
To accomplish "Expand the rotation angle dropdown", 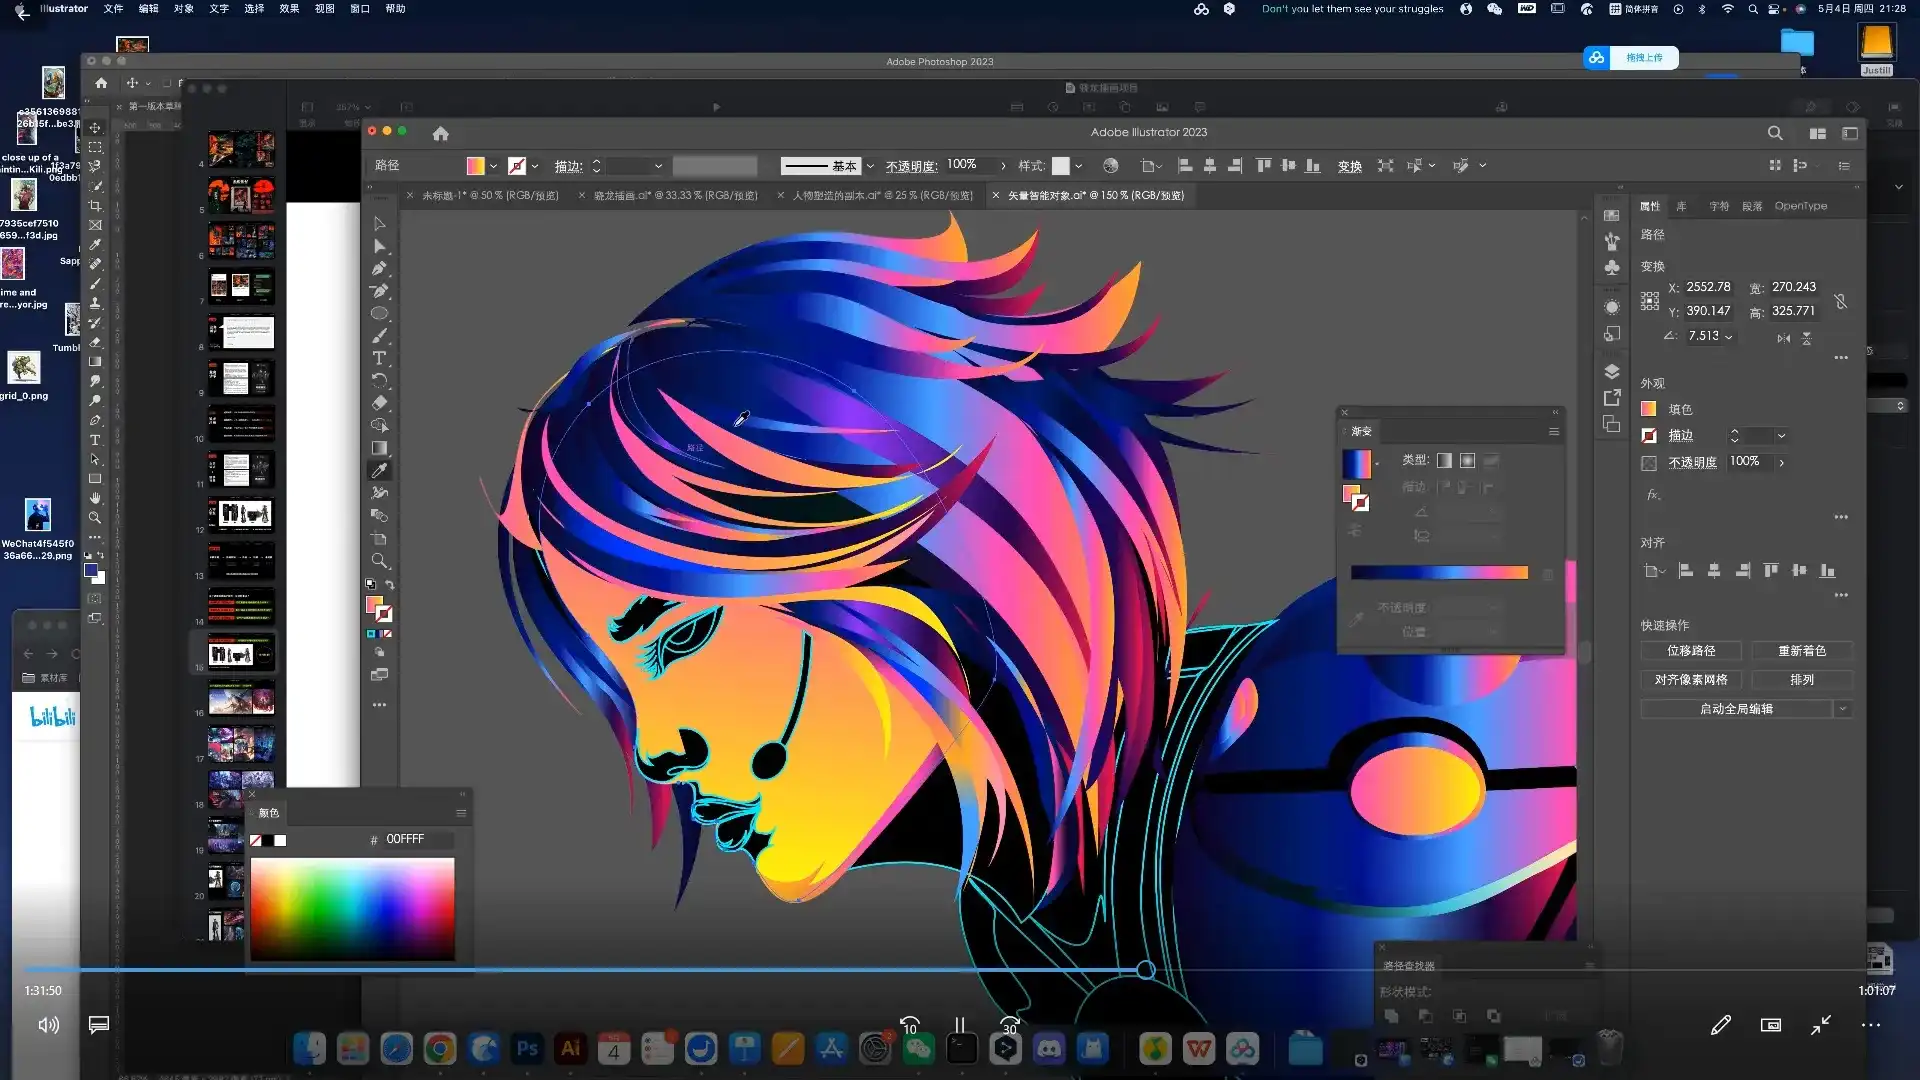I will click(1728, 337).
